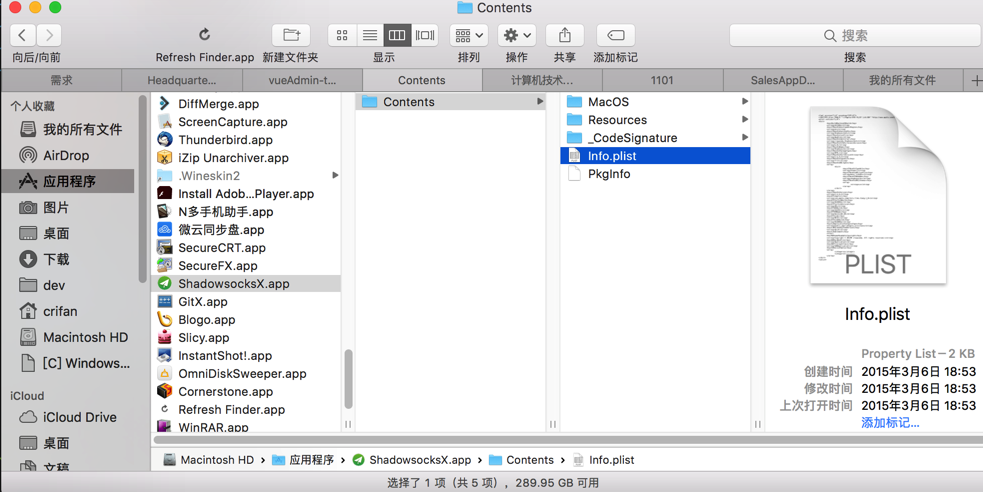This screenshot has width=983, height=492.
Task: Click the Info.plist PLIST preview thumbnail
Action: (x=878, y=196)
